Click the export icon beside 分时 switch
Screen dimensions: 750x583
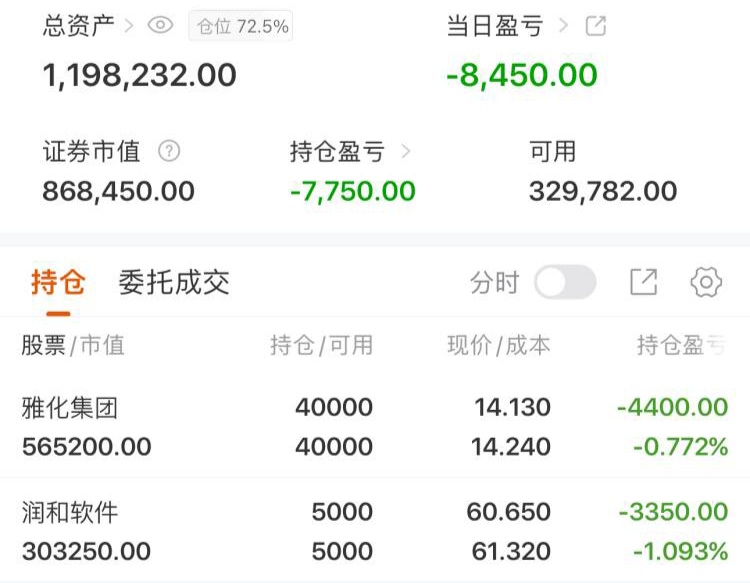point(643,282)
